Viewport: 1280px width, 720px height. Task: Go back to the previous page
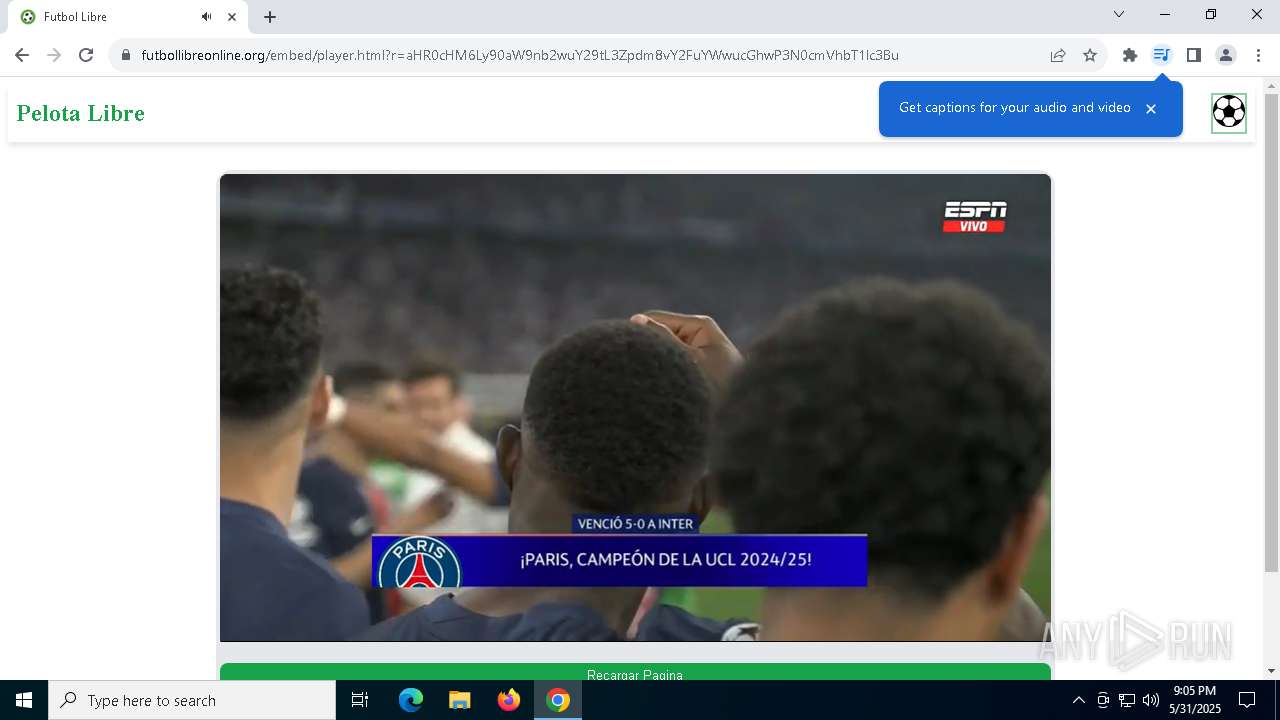22,55
